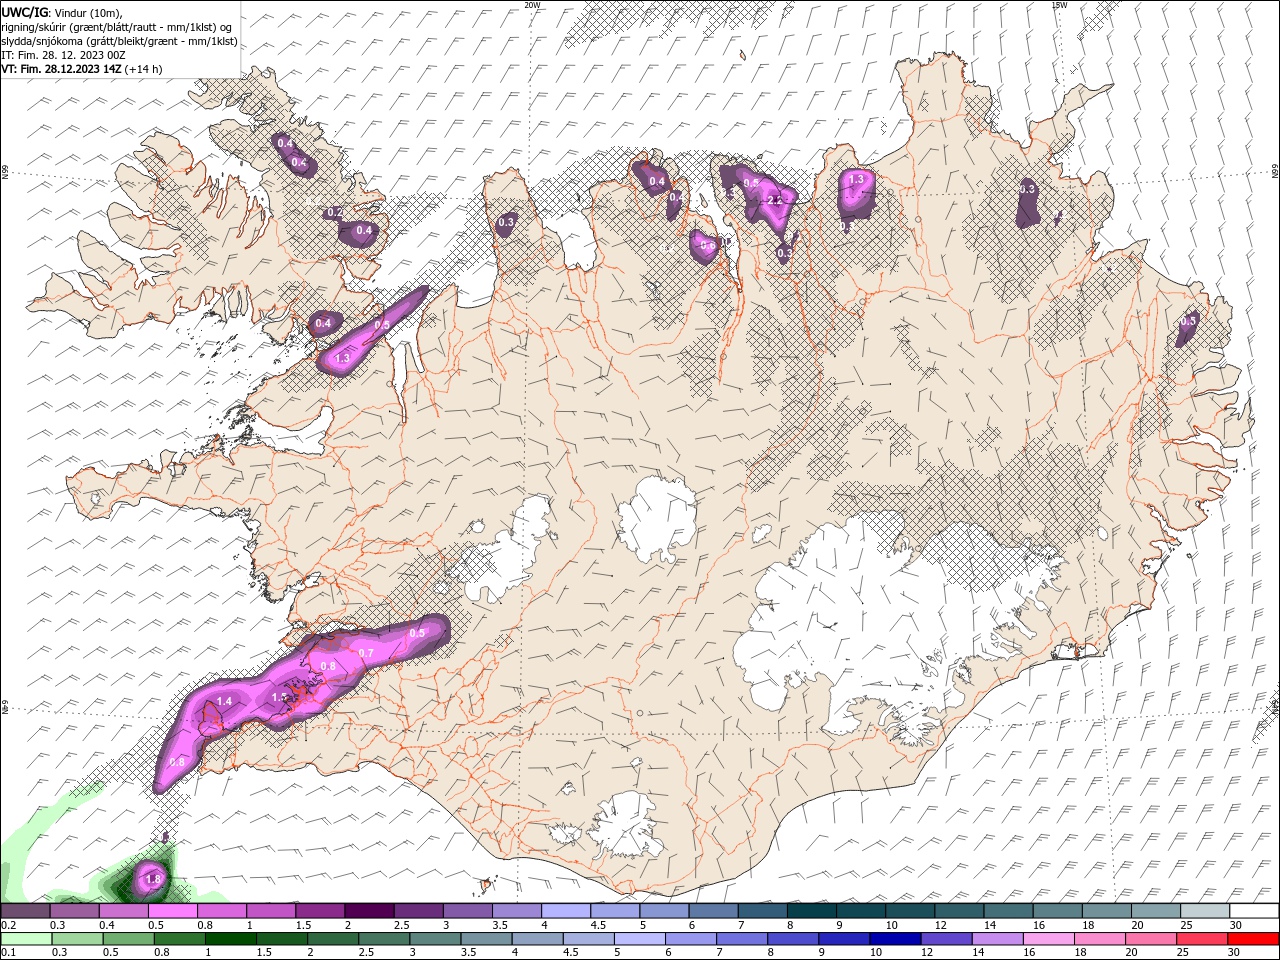Click the 0.7 value on the southwest band
This screenshot has height=960, width=1280.
(365, 653)
